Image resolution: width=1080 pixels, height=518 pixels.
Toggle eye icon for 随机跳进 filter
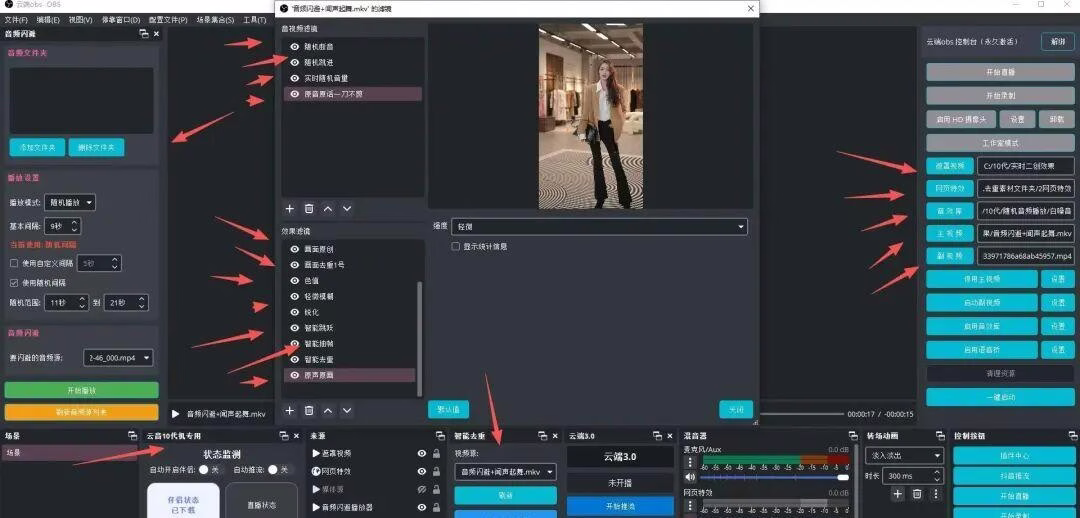pos(294,62)
